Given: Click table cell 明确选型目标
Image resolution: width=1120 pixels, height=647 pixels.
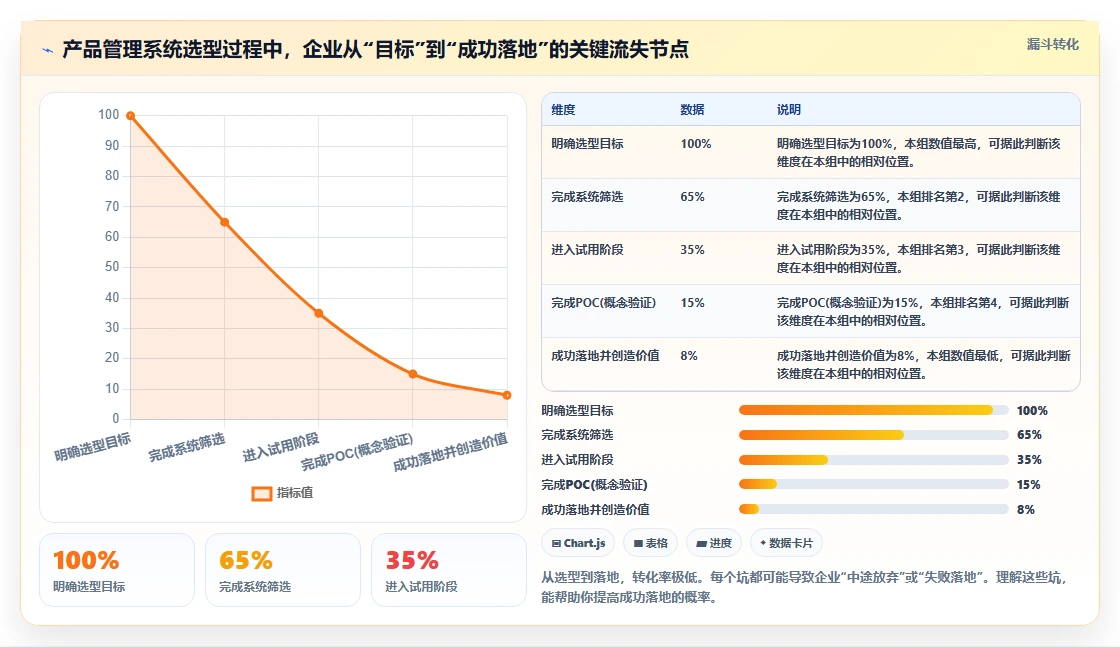Looking at the screenshot, I should (x=587, y=144).
